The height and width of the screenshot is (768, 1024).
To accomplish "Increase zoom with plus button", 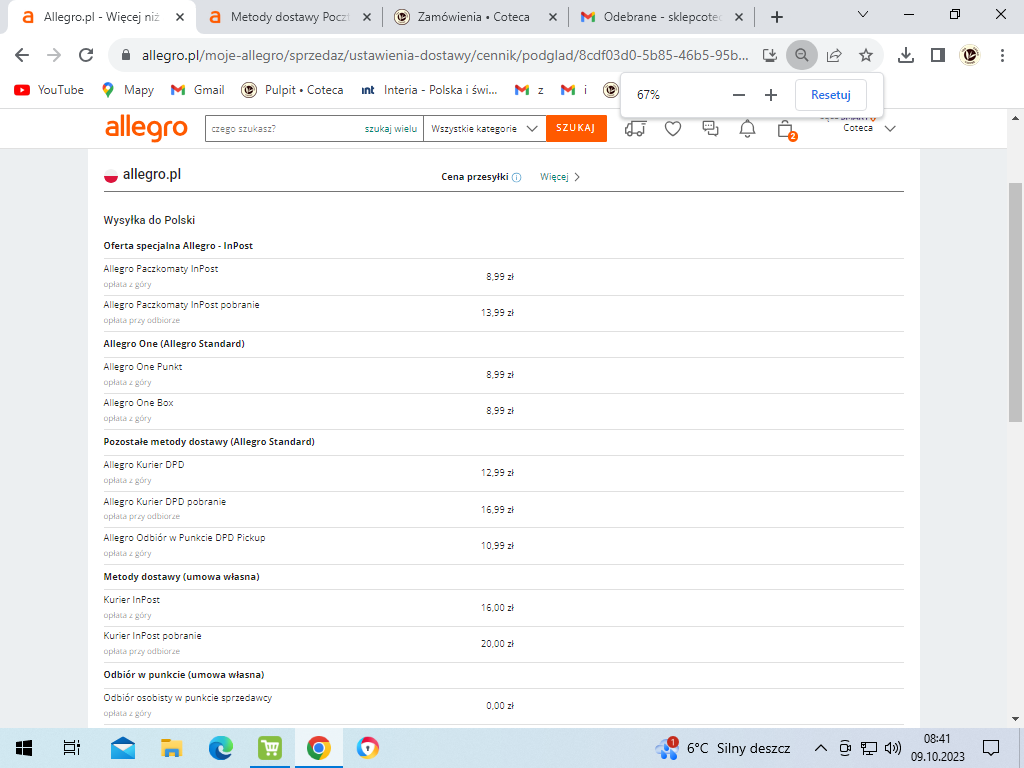I will [x=771, y=95].
